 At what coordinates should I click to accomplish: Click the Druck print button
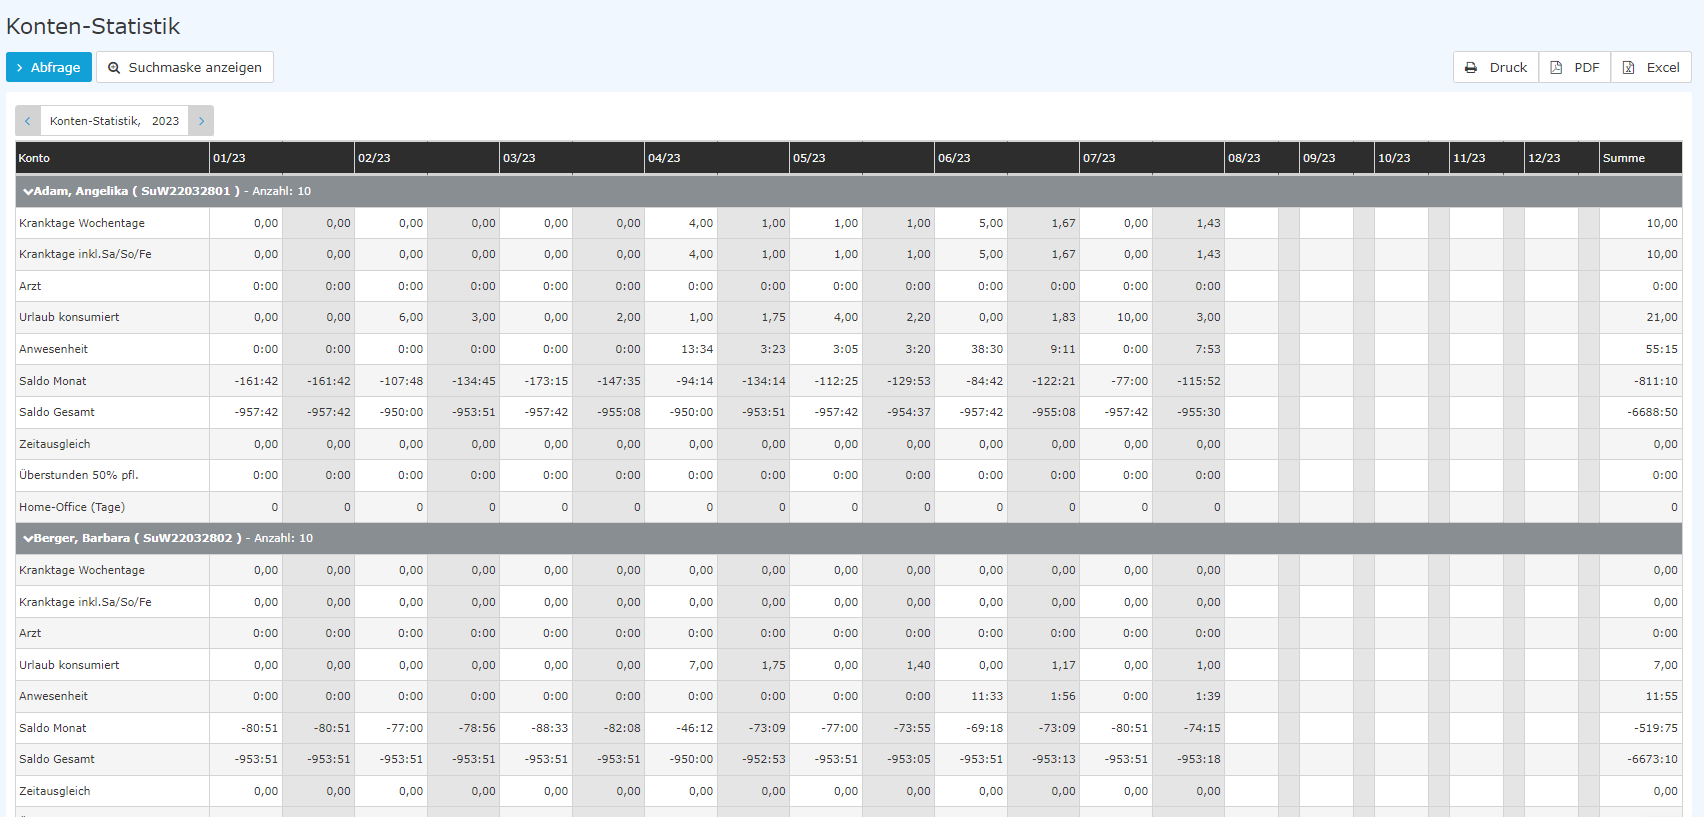pyautogui.click(x=1496, y=67)
